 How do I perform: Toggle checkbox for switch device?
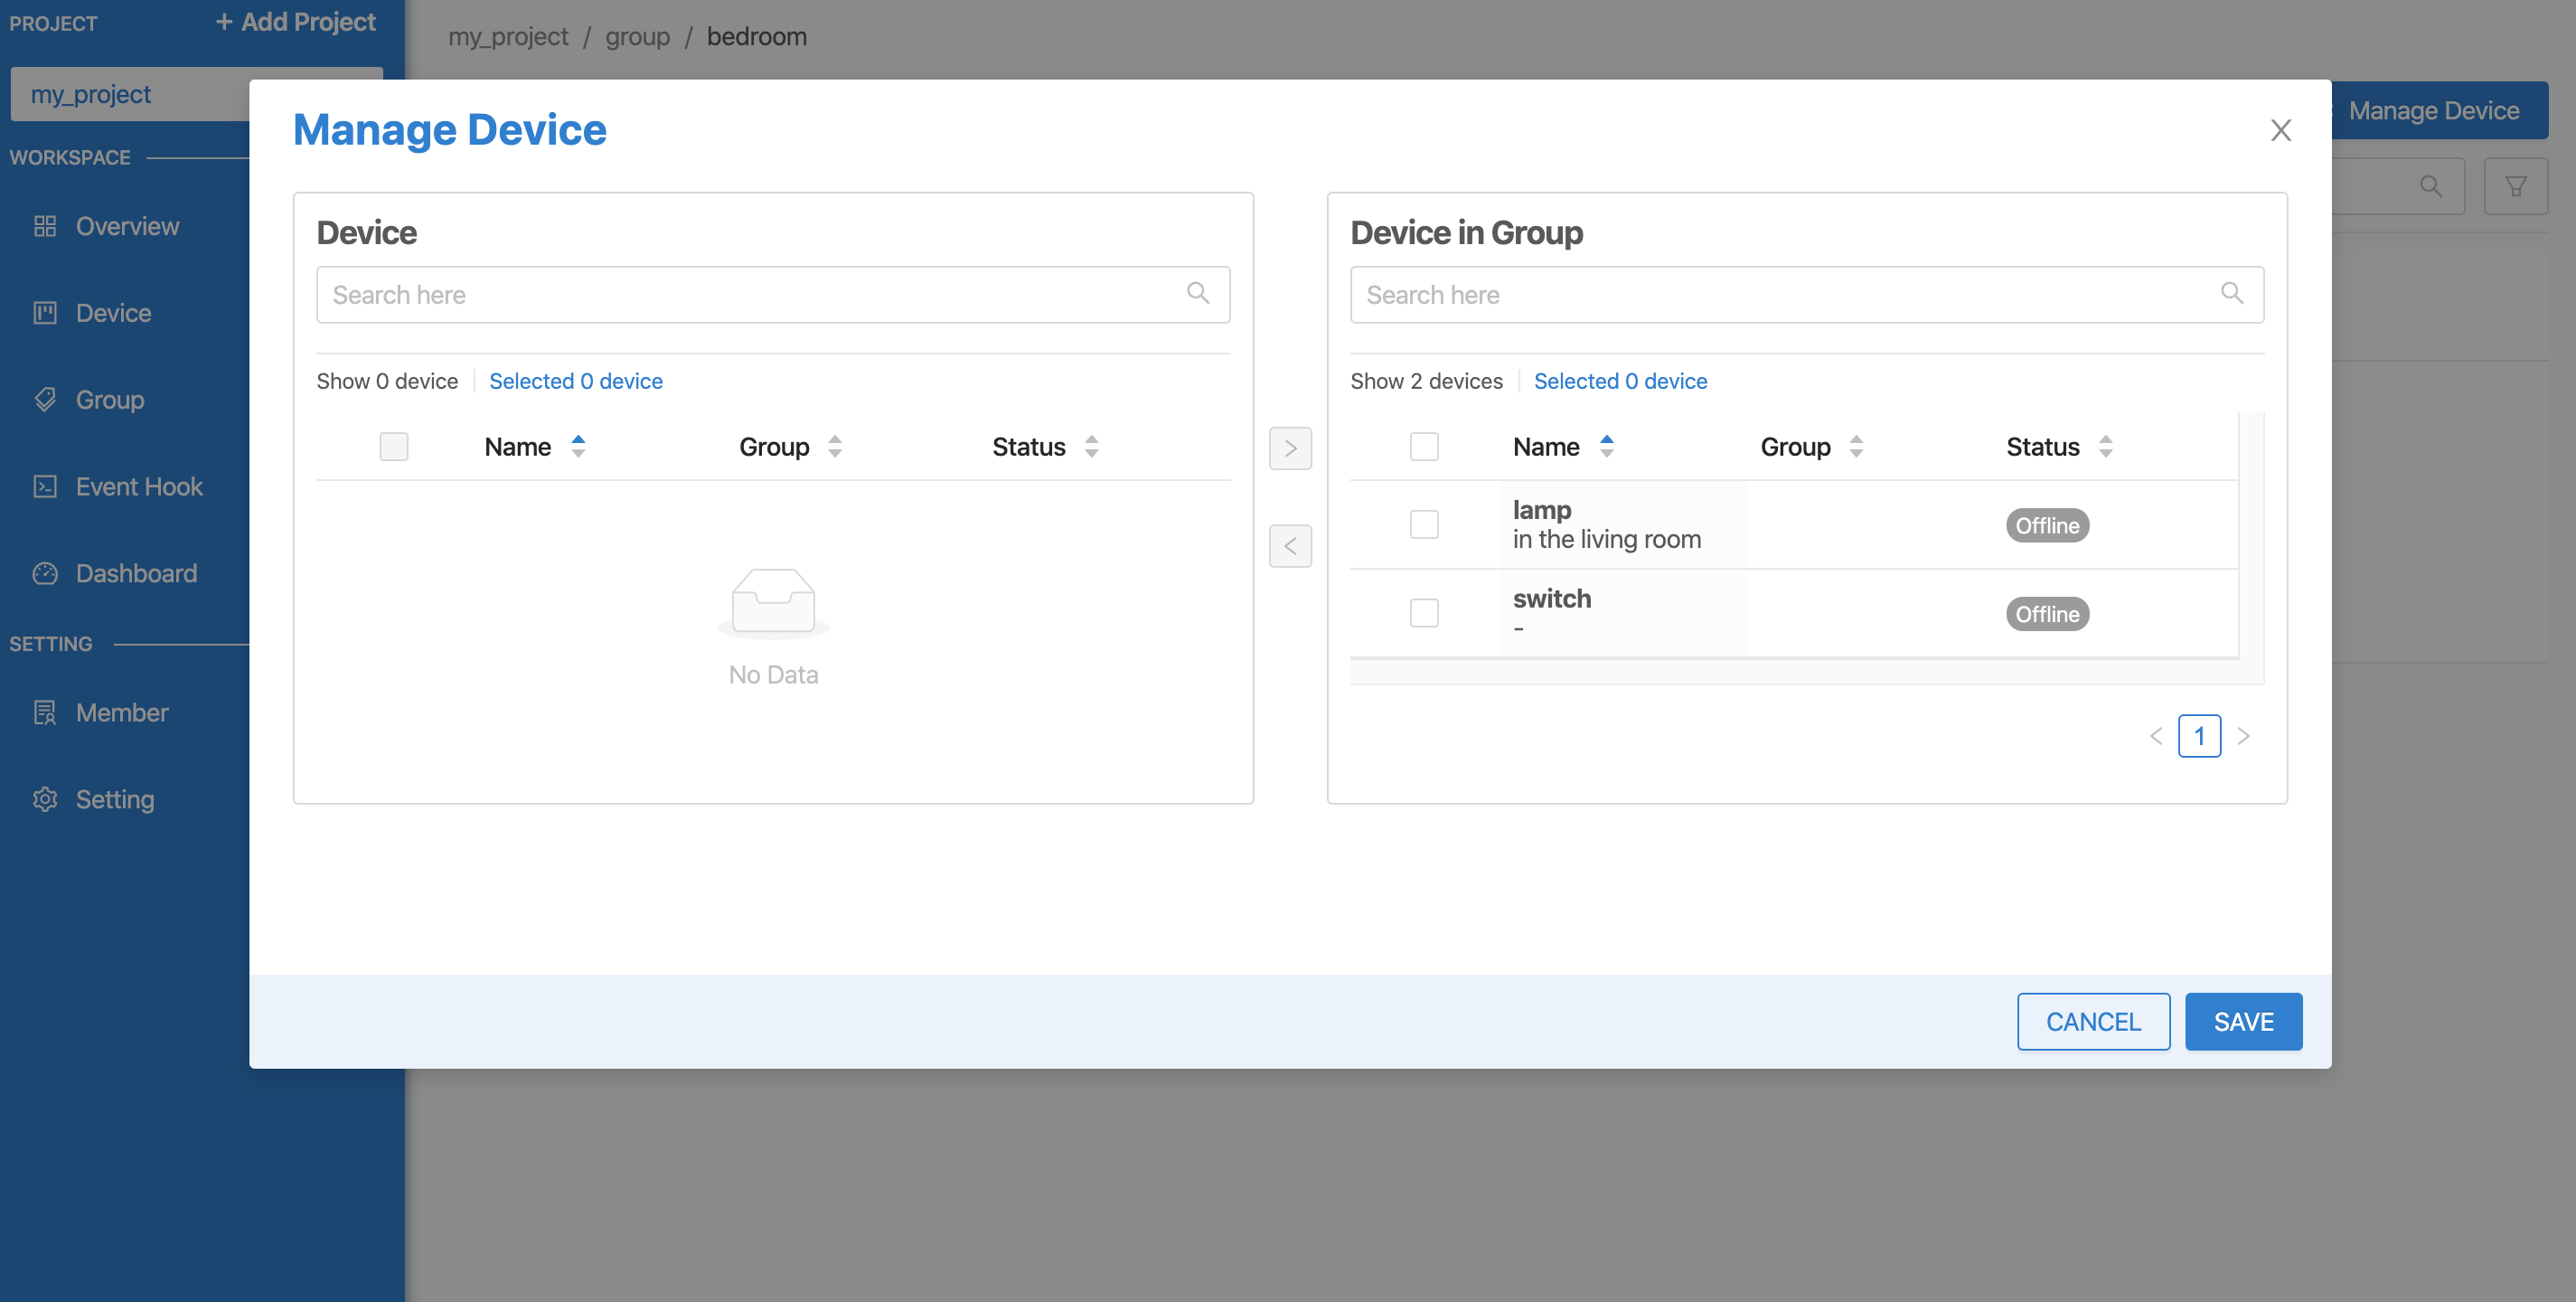click(1424, 611)
